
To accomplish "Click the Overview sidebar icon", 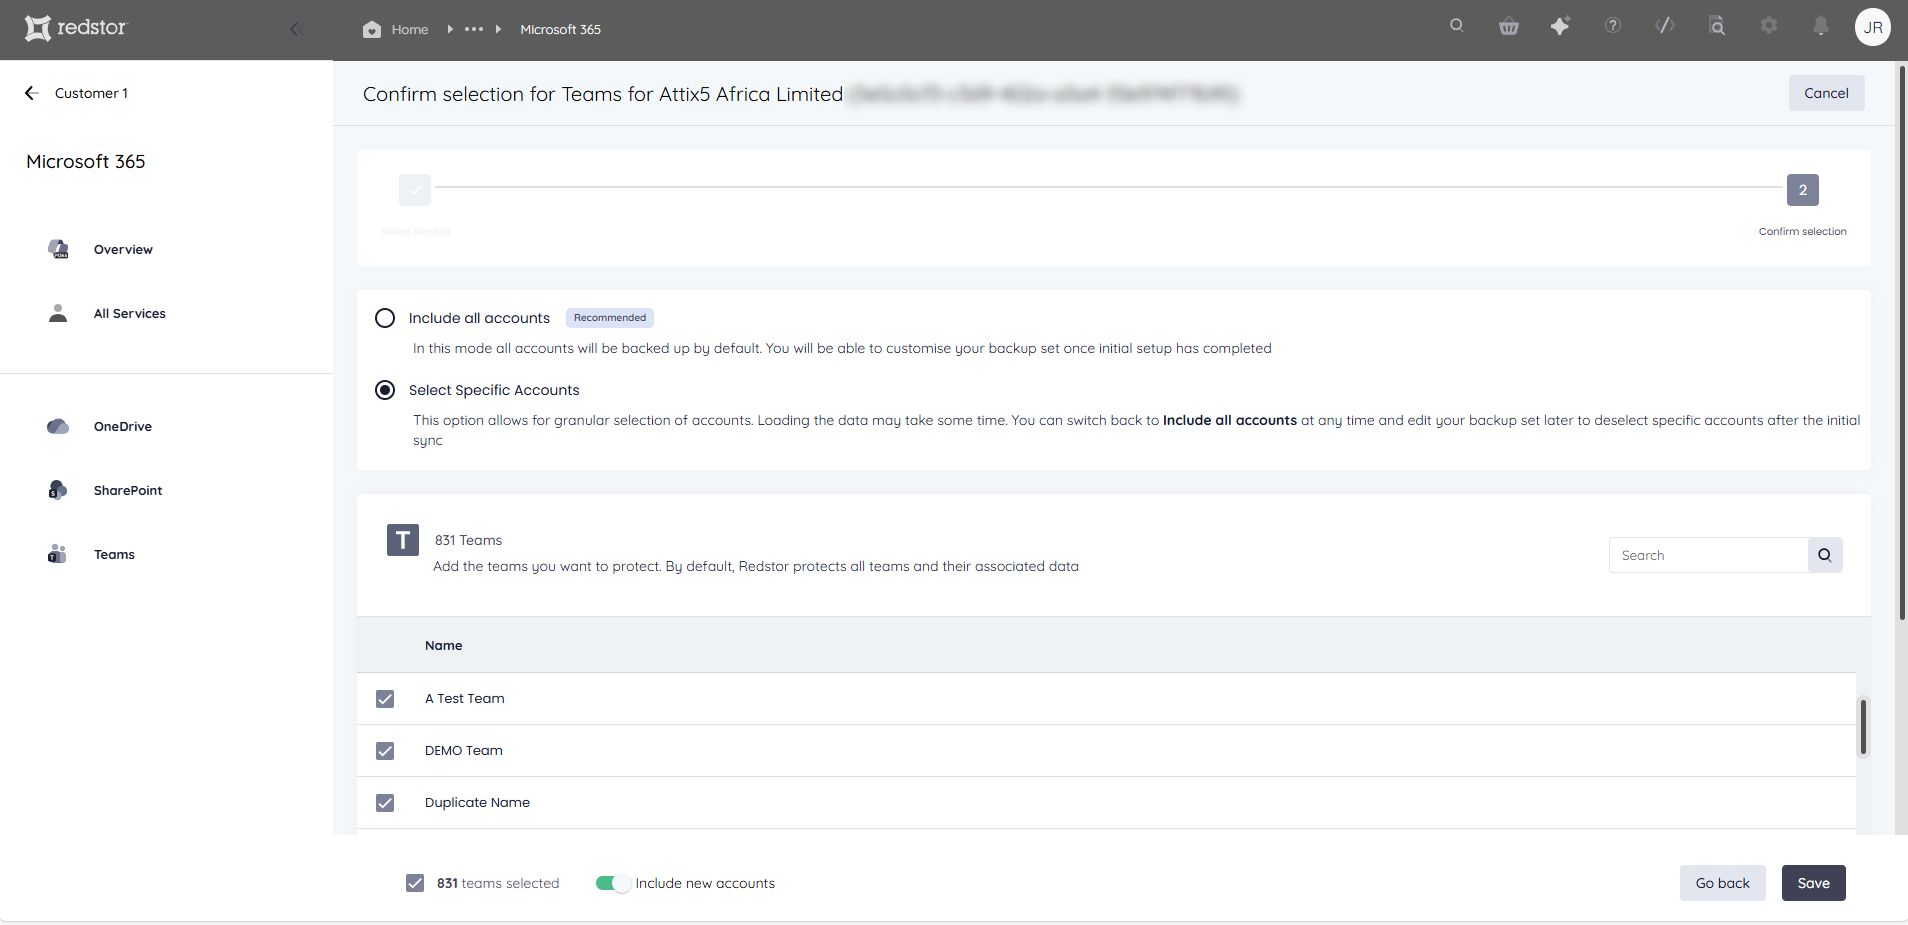I will 58,249.
